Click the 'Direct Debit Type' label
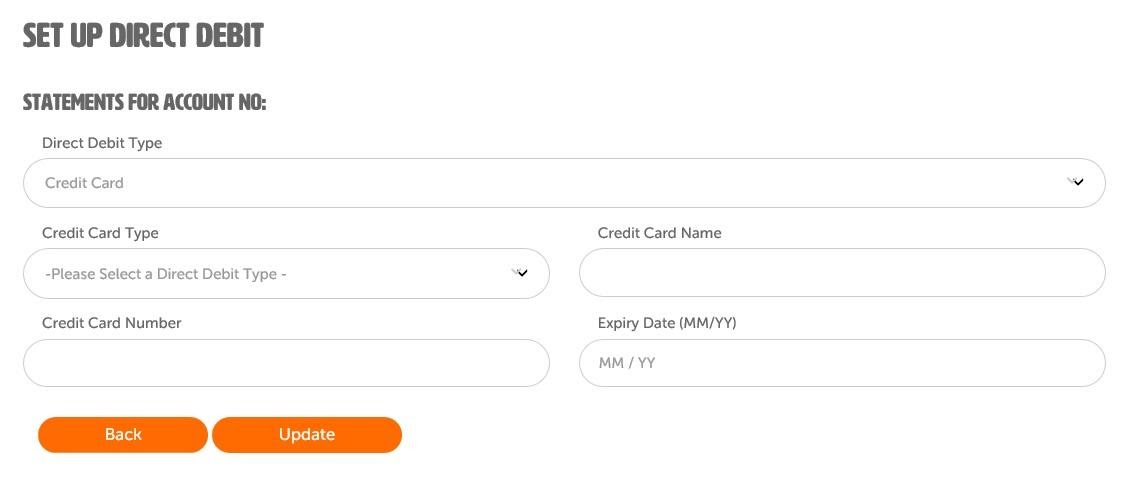1134x480 pixels. point(102,143)
